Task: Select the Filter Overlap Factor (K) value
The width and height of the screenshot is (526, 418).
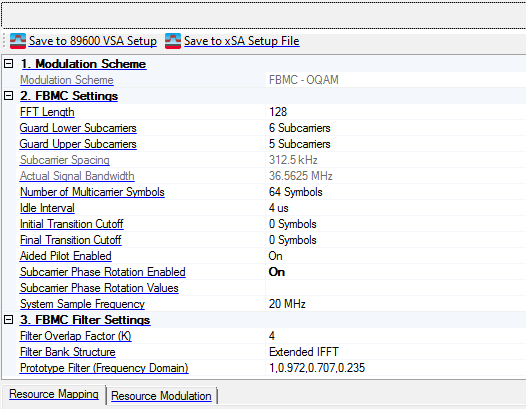Action: [396, 336]
